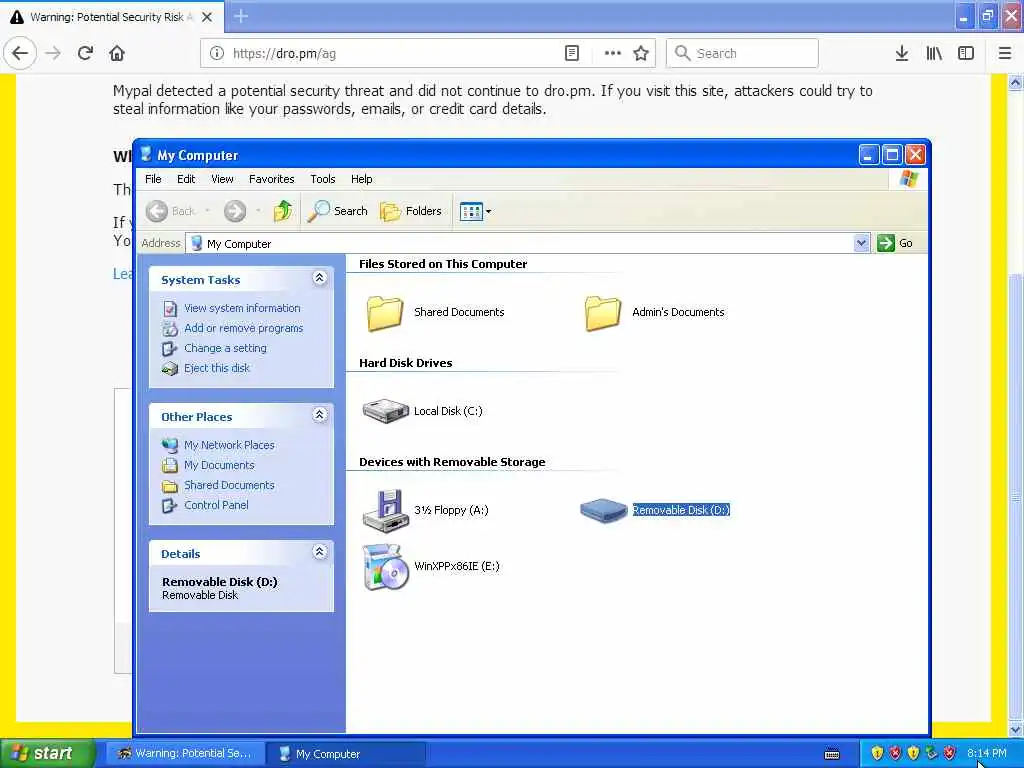Select the WinXPPx86IE (E:) CD drive icon
Viewport: 1024px width, 768px height.
(x=385, y=566)
